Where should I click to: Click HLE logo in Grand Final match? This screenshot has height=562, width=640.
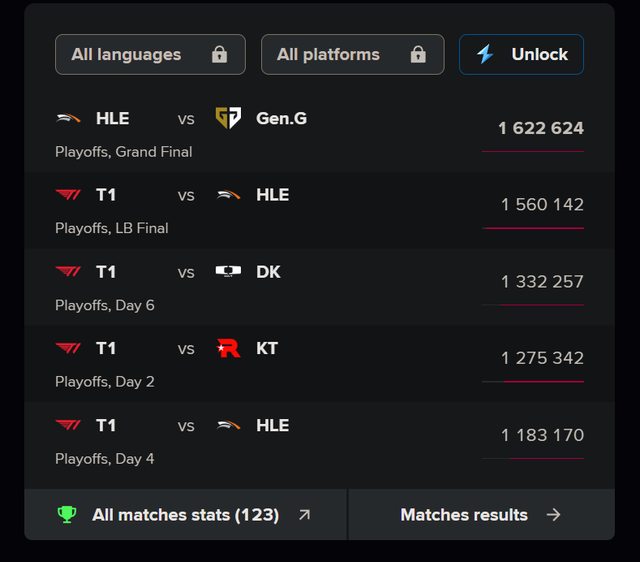(68, 118)
